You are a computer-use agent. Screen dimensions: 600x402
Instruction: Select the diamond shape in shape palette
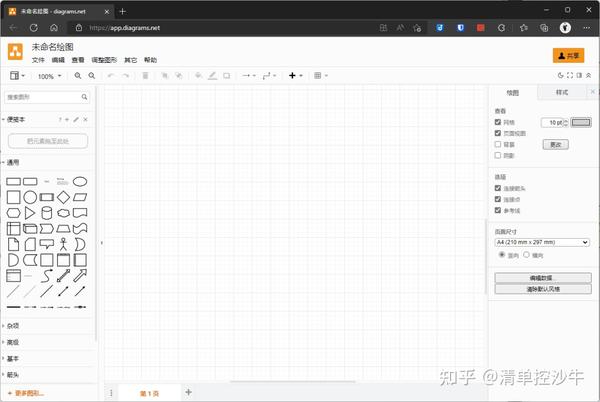64,197
